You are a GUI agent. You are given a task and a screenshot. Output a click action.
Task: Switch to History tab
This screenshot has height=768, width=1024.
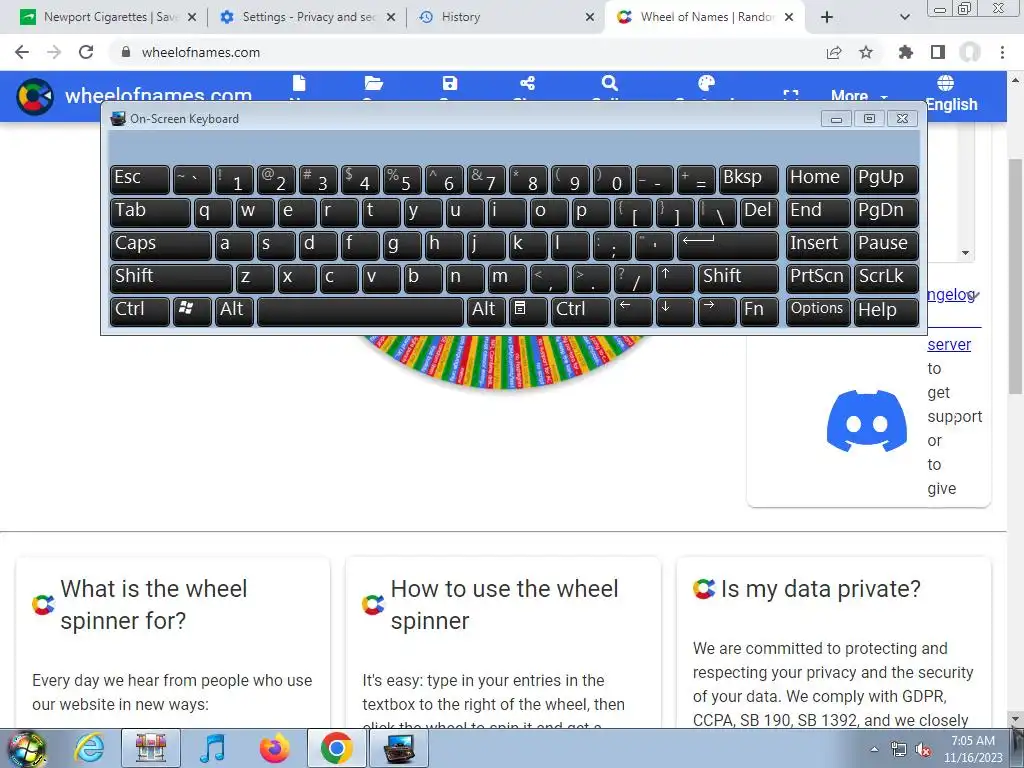click(x=506, y=17)
